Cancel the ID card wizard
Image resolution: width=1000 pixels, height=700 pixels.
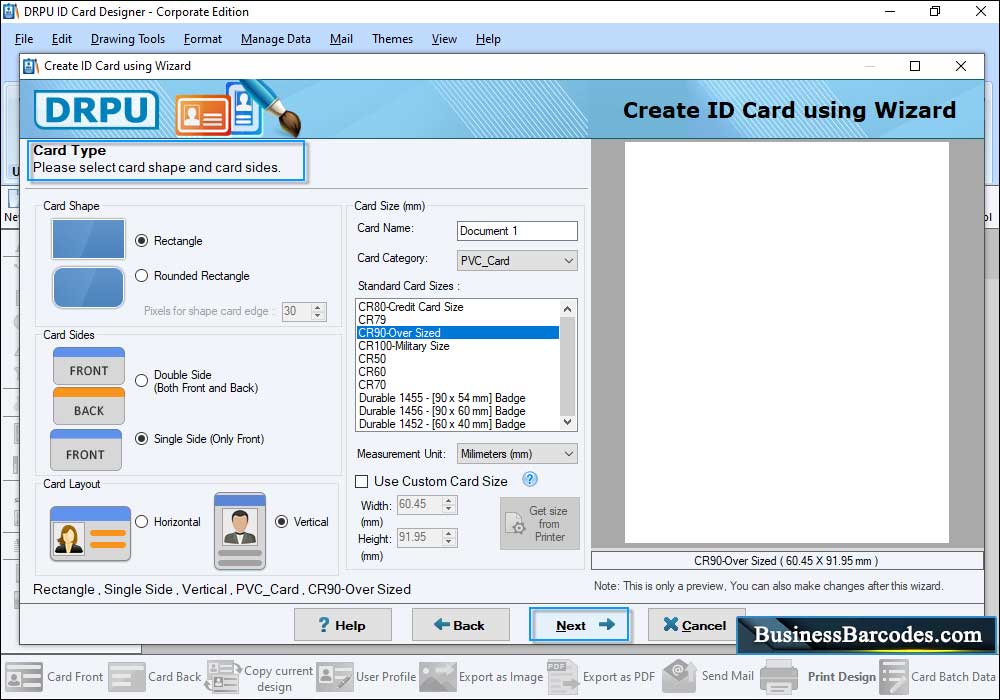point(695,625)
